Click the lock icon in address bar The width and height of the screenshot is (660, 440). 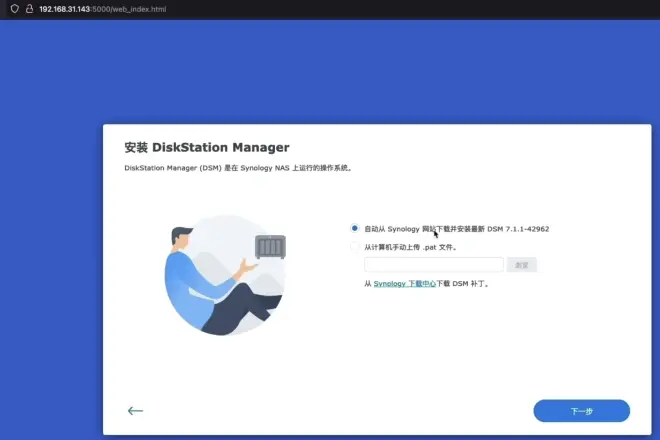pos(29,9)
